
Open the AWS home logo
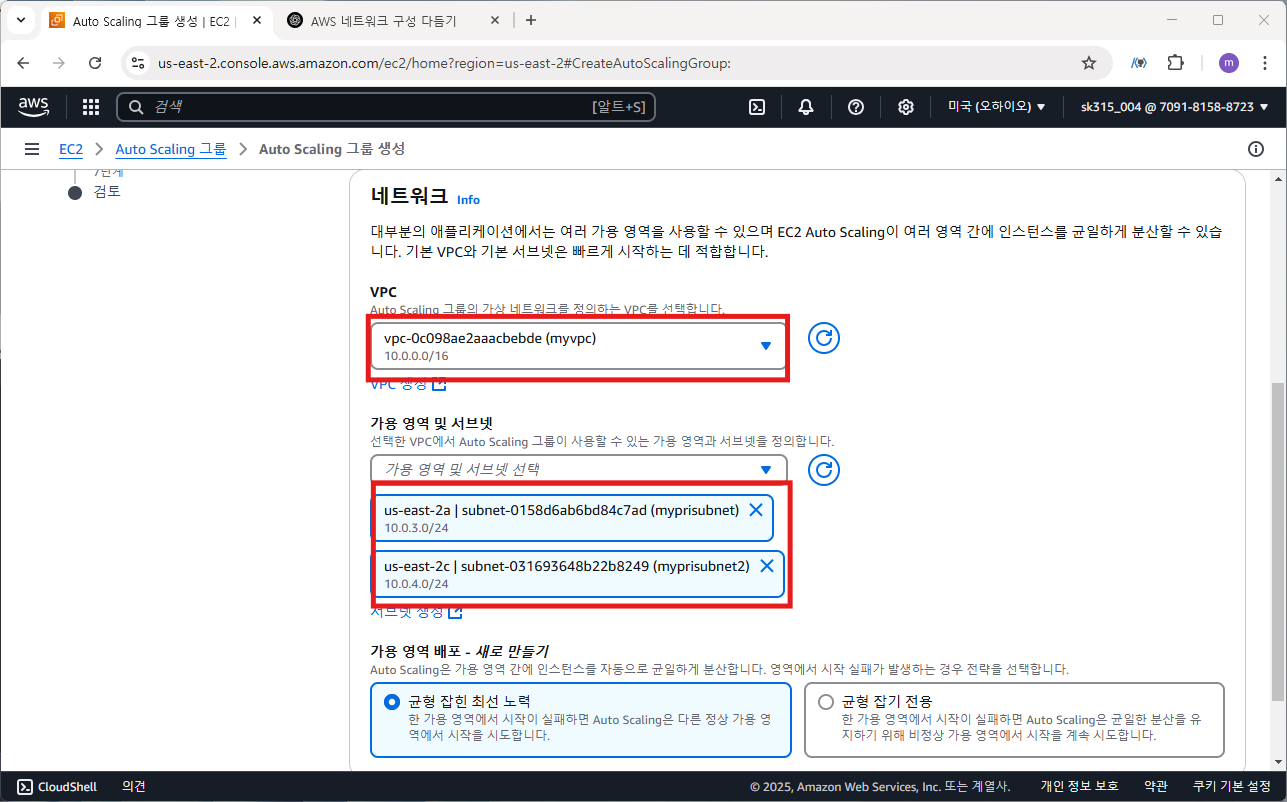point(33,106)
